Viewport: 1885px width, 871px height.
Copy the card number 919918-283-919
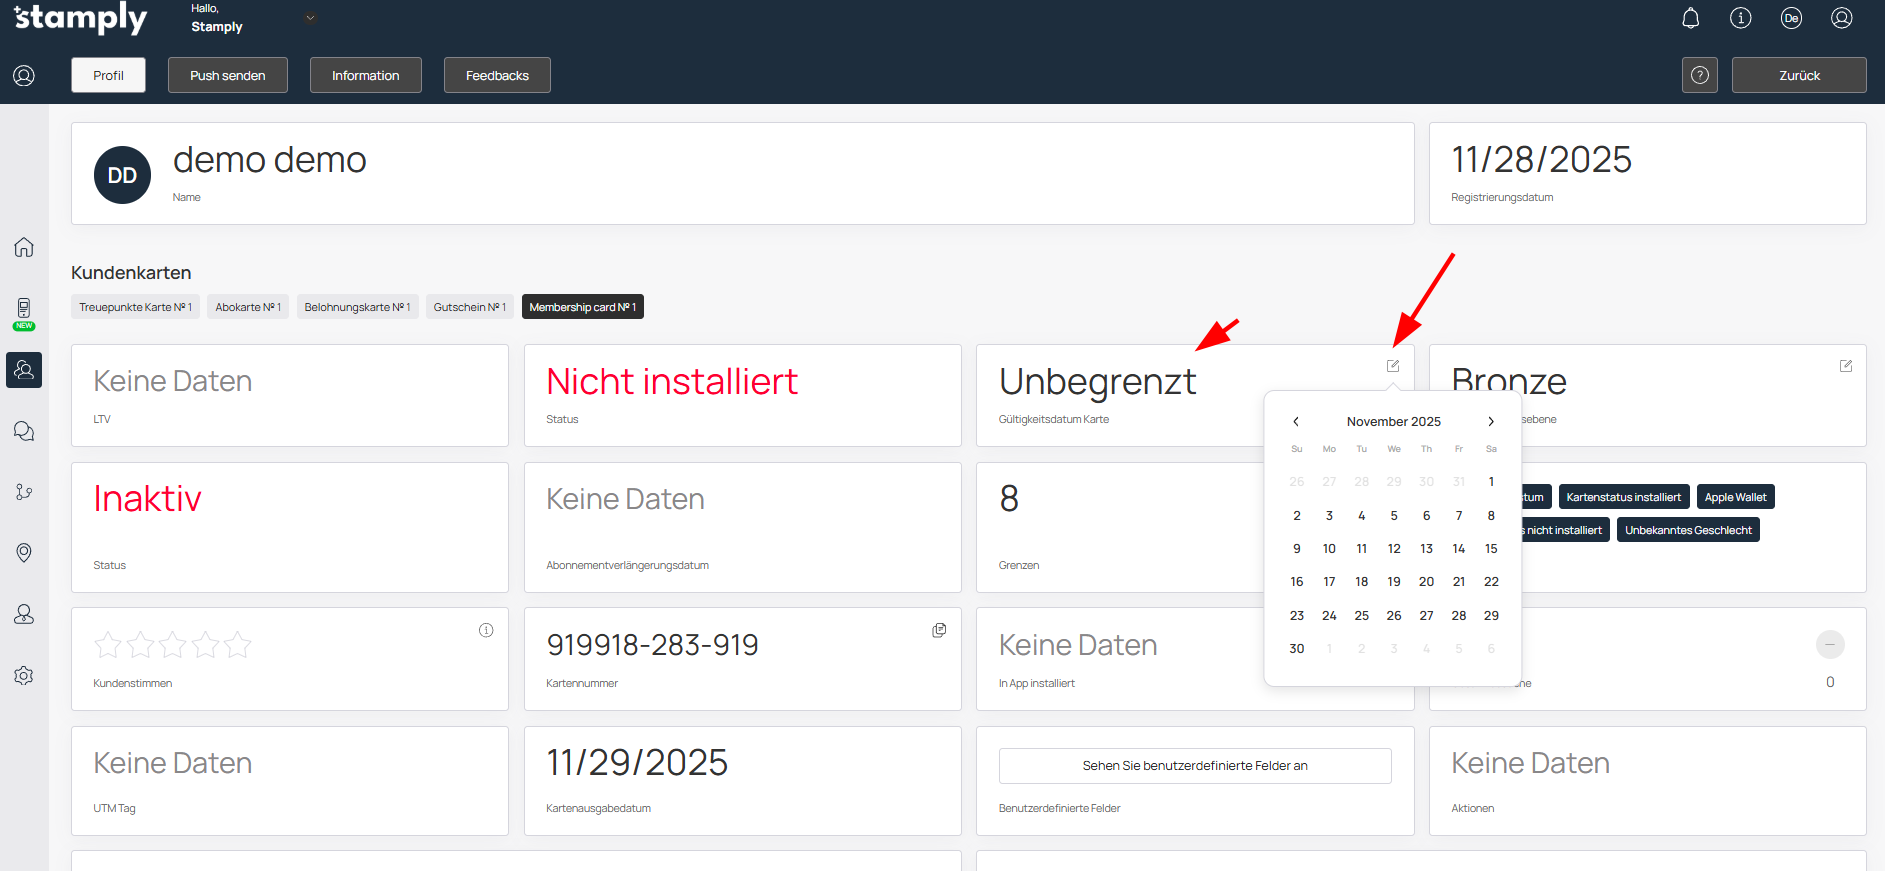point(939,630)
